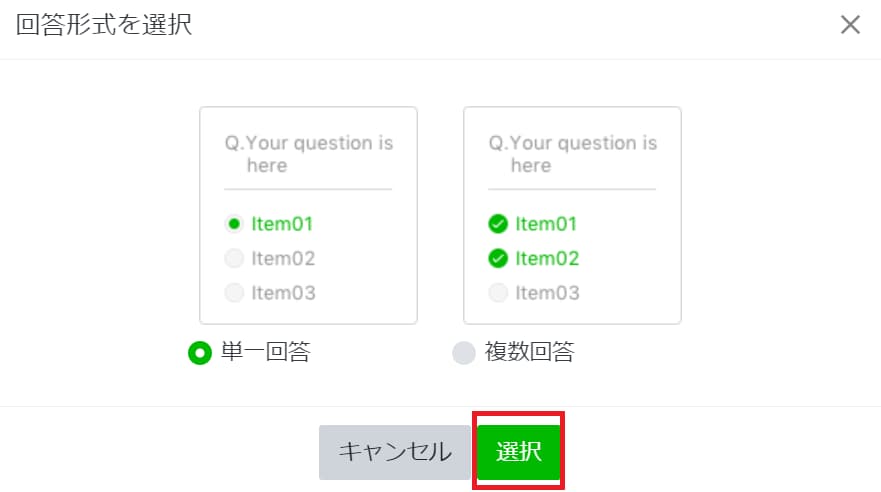Click the 回答形式を選択 dialog title
The height and width of the screenshot is (492, 881).
pos(104,25)
